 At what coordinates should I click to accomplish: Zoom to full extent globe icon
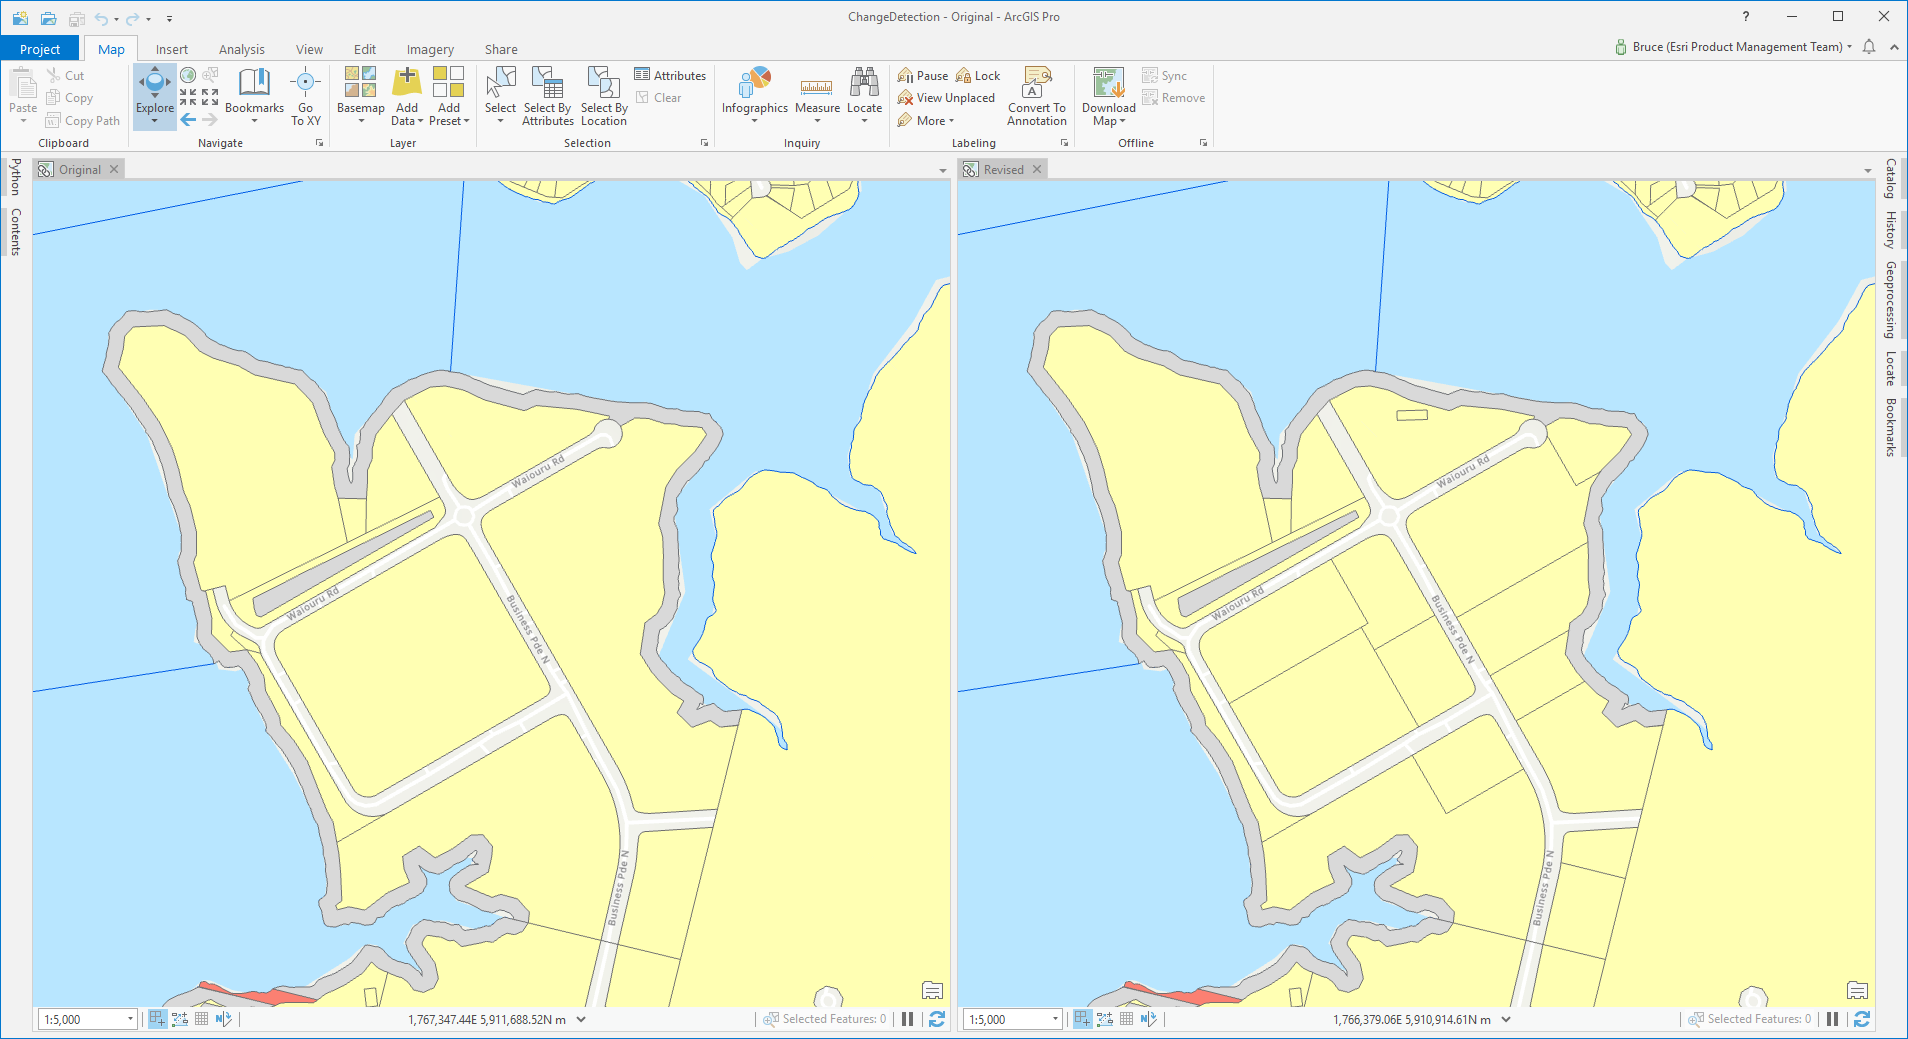[188, 75]
